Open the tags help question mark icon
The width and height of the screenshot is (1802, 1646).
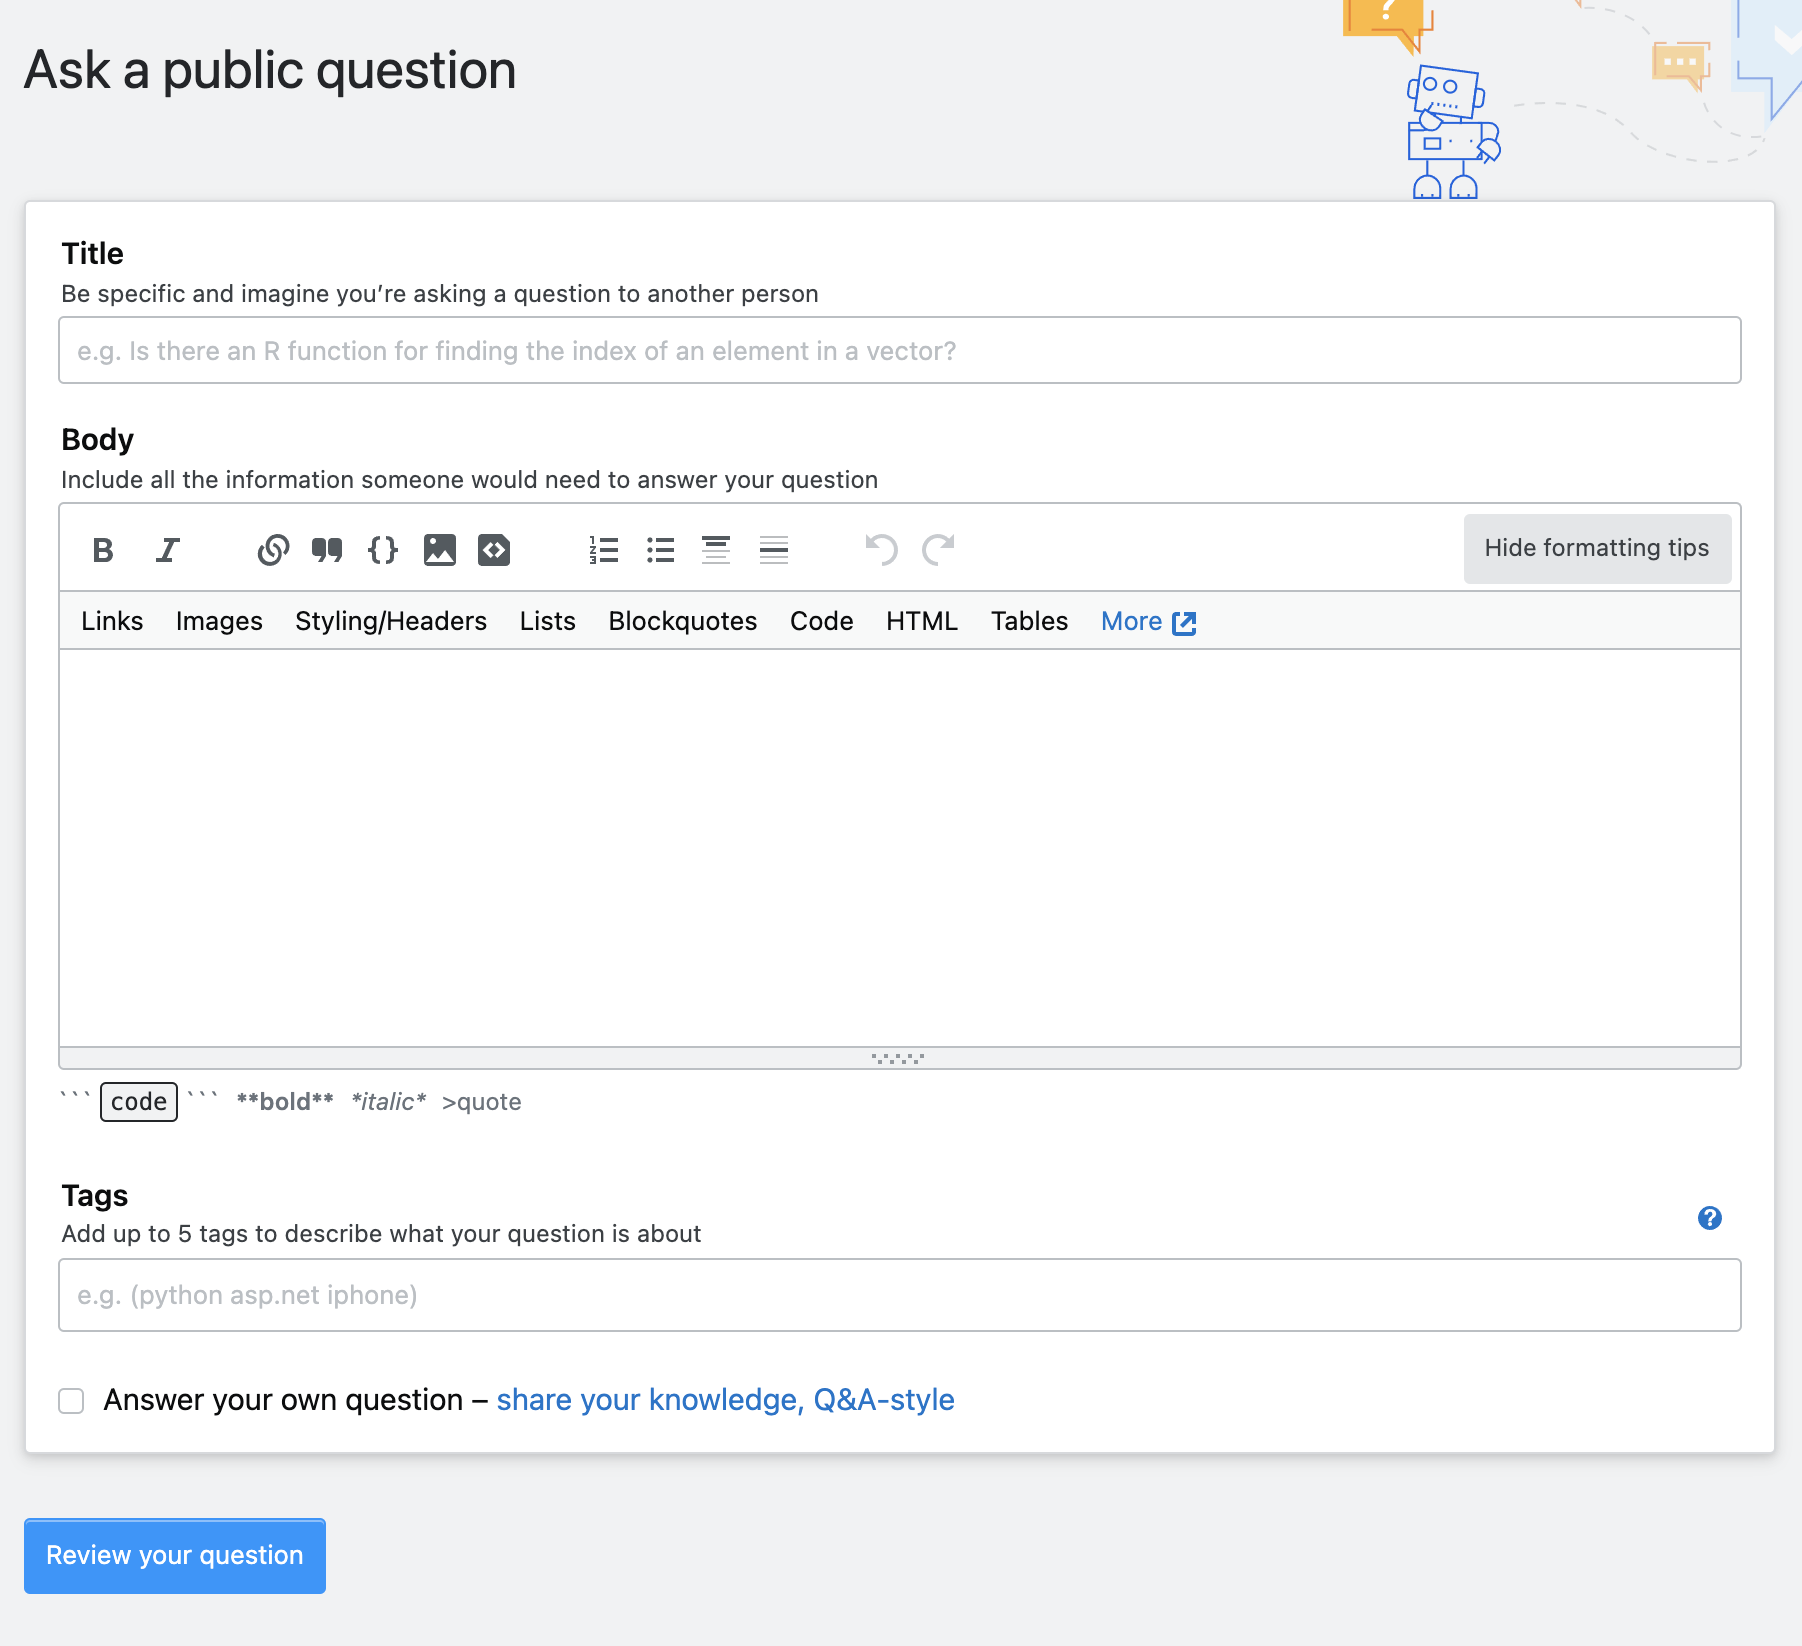click(1710, 1218)
